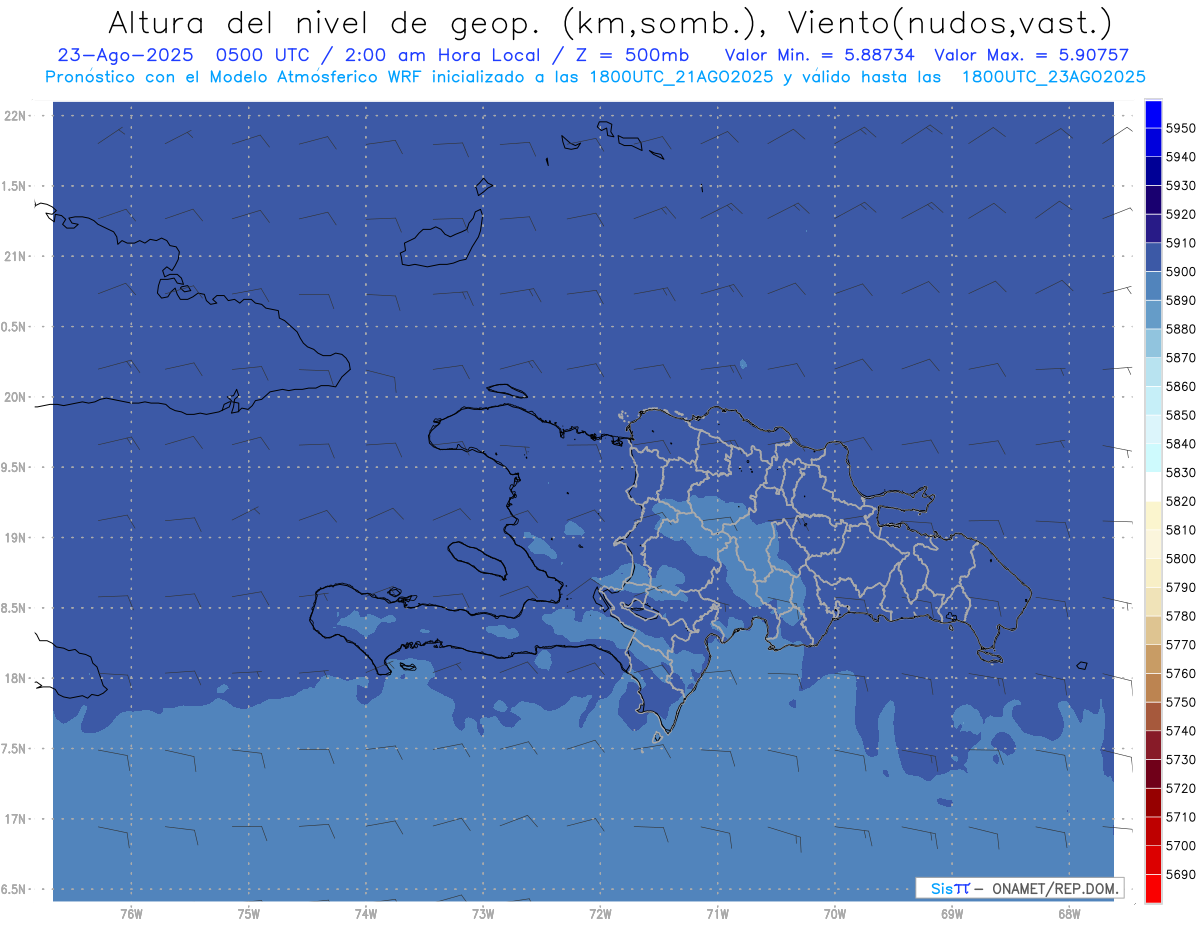Click the '5890' color bar label

point(1180,300)
